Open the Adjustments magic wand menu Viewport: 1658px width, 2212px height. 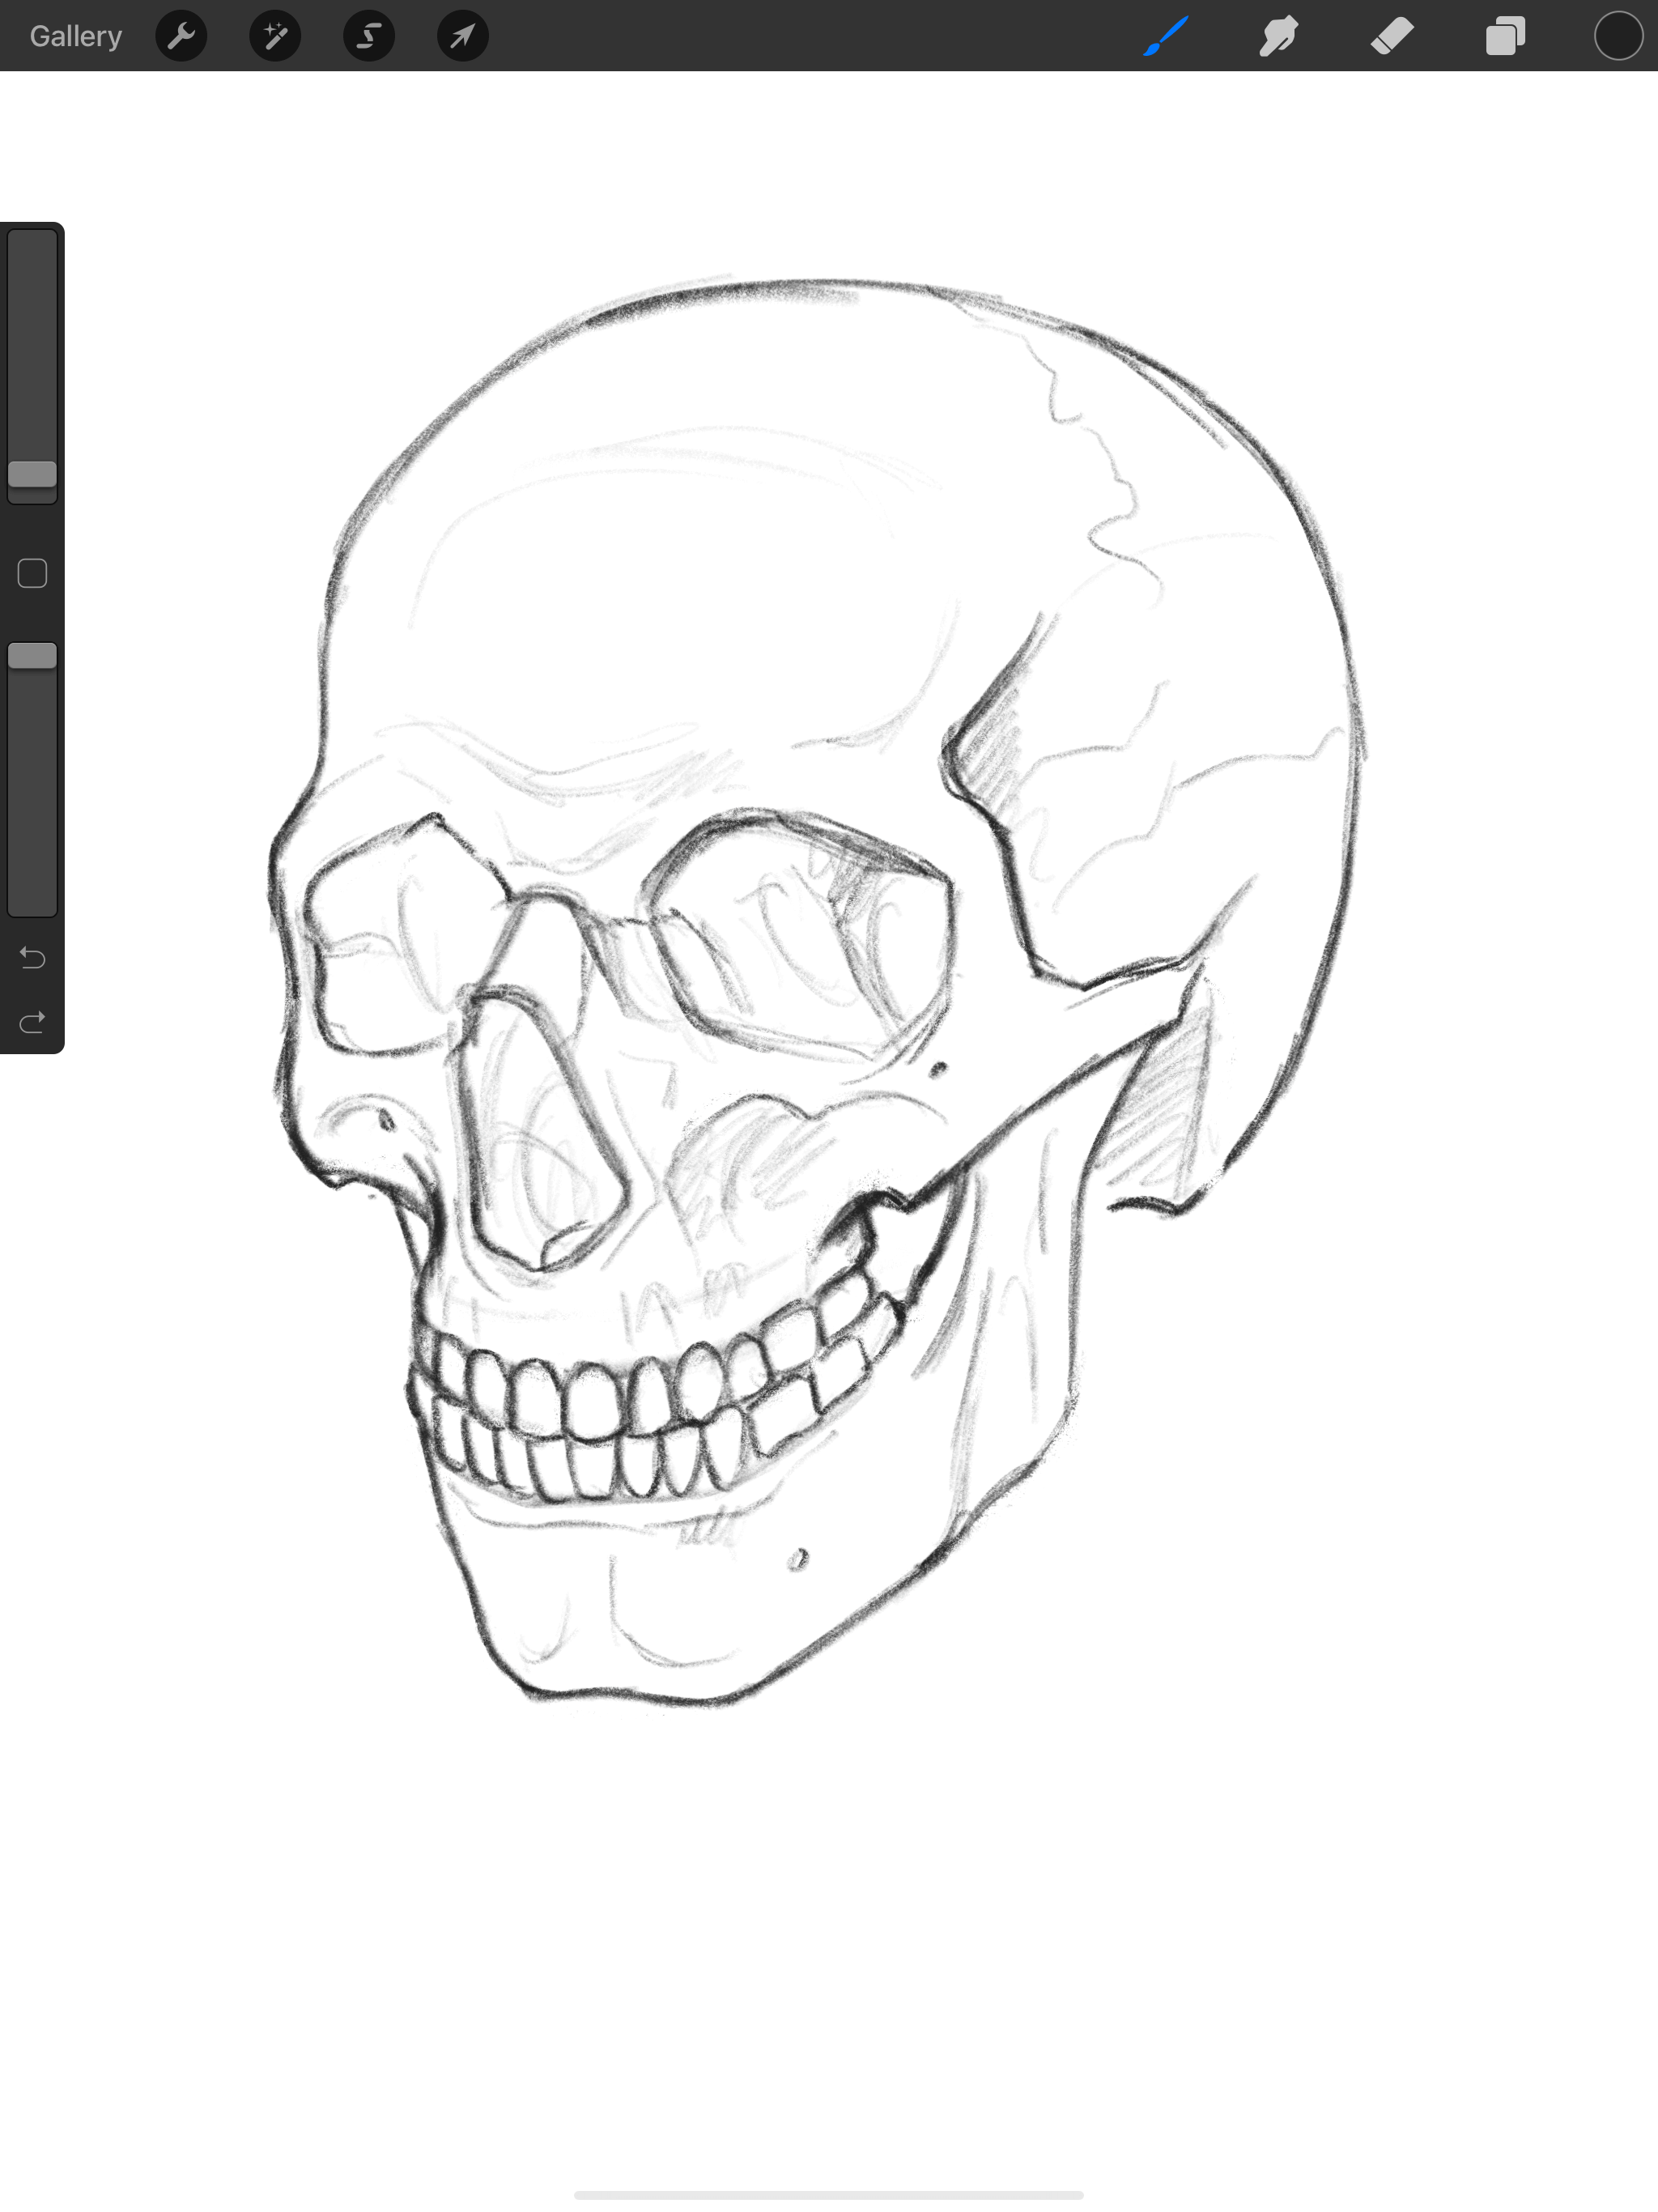point(275,36)
